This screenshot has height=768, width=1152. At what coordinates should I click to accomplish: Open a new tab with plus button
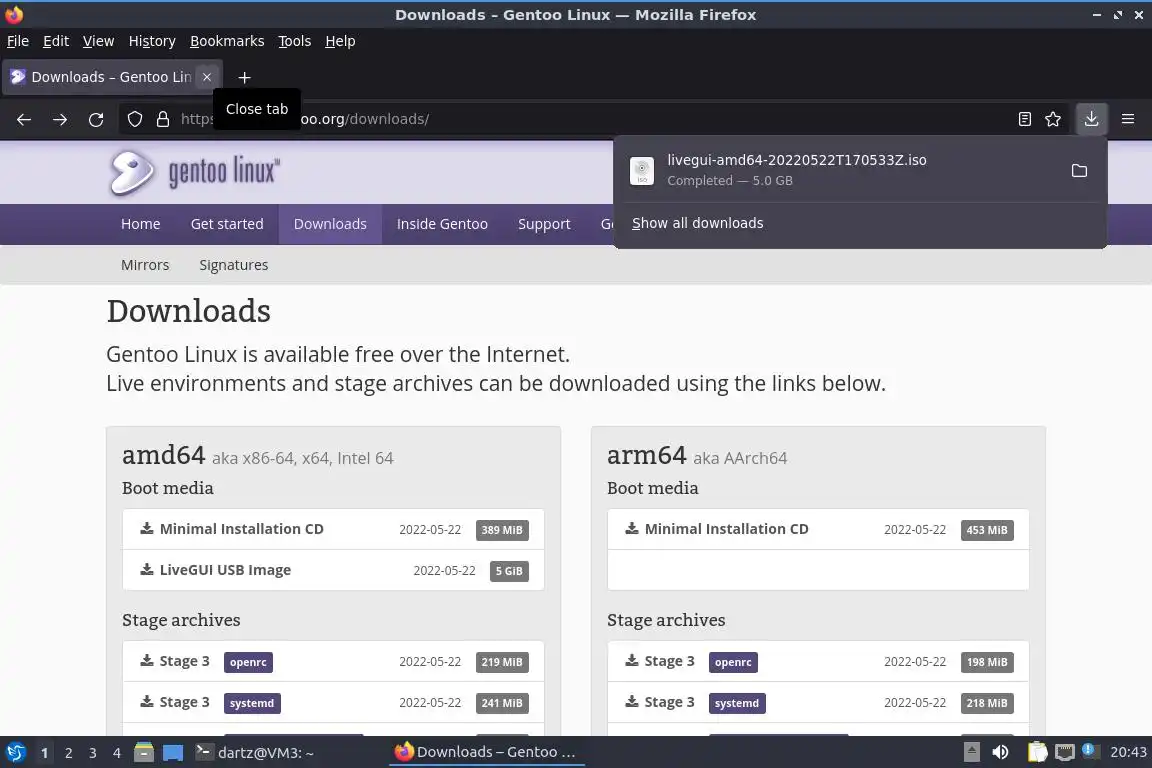pyautogui.click(x=245, y=77)
